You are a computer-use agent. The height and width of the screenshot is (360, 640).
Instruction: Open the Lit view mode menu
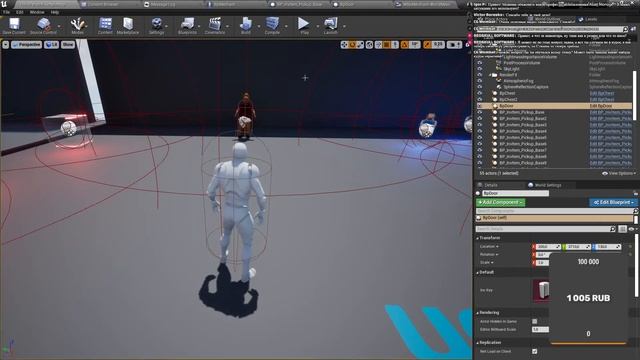click(51, 44)
